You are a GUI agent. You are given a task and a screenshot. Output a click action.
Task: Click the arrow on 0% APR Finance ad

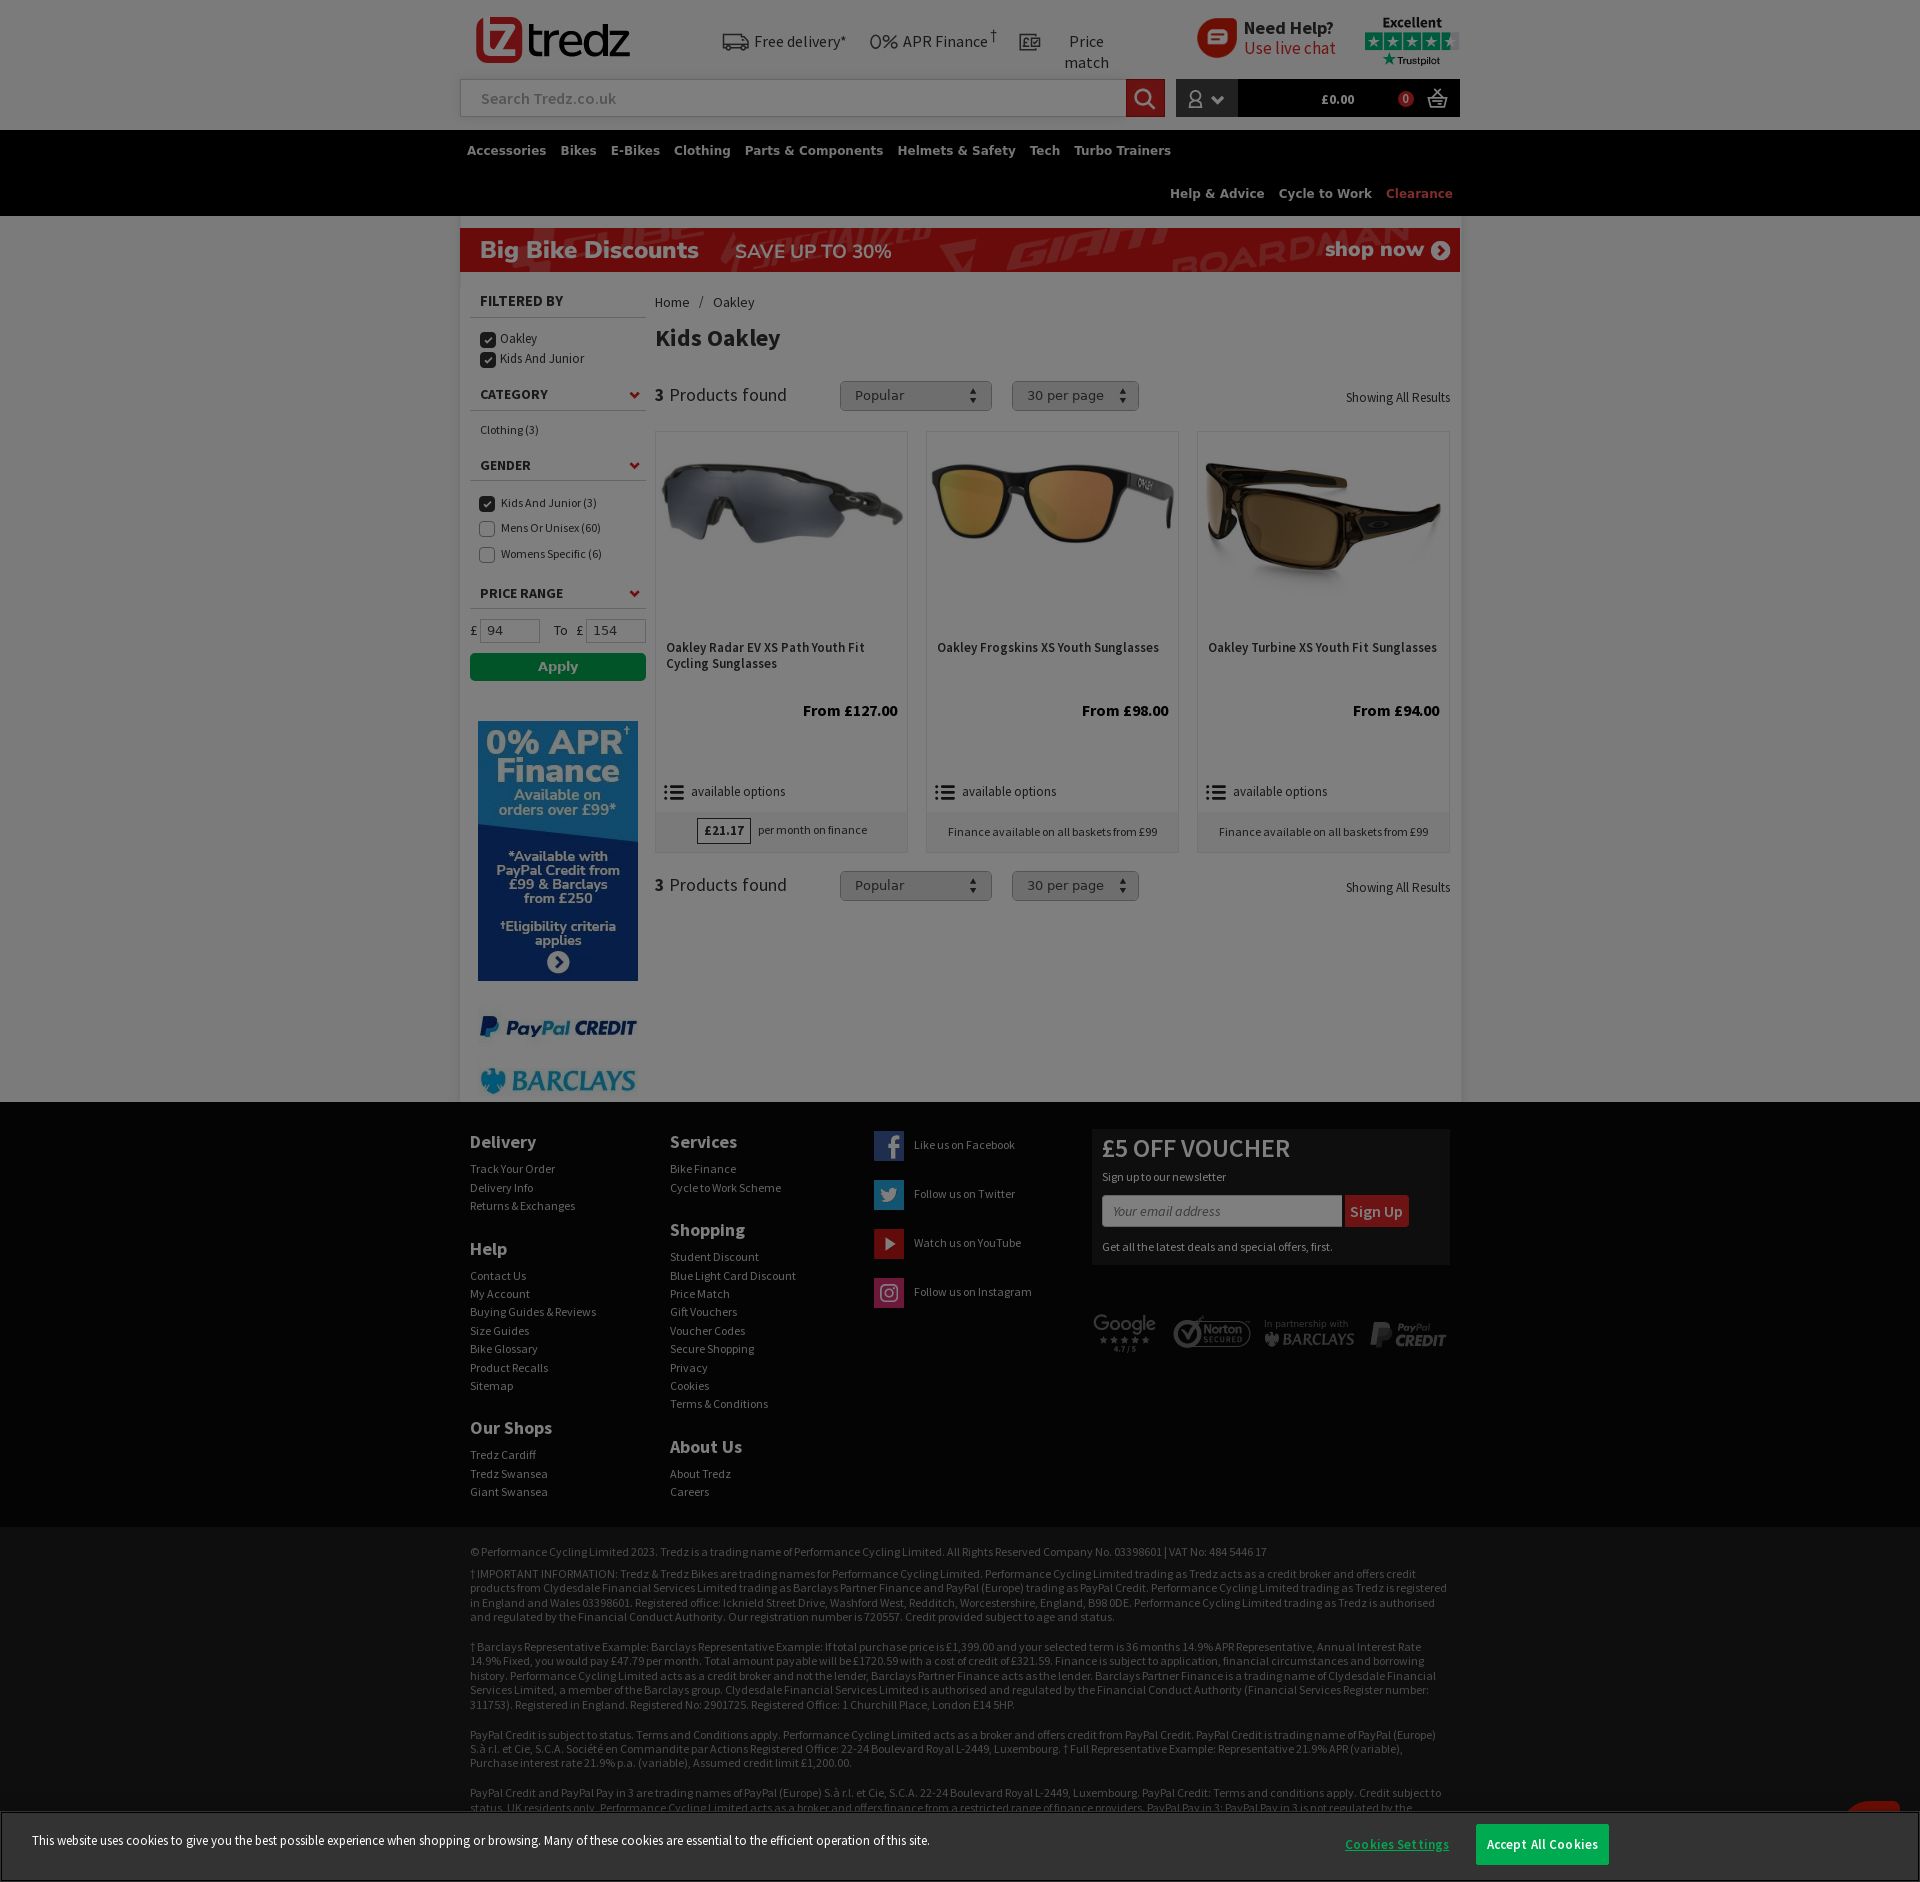(x=558, y=962)
